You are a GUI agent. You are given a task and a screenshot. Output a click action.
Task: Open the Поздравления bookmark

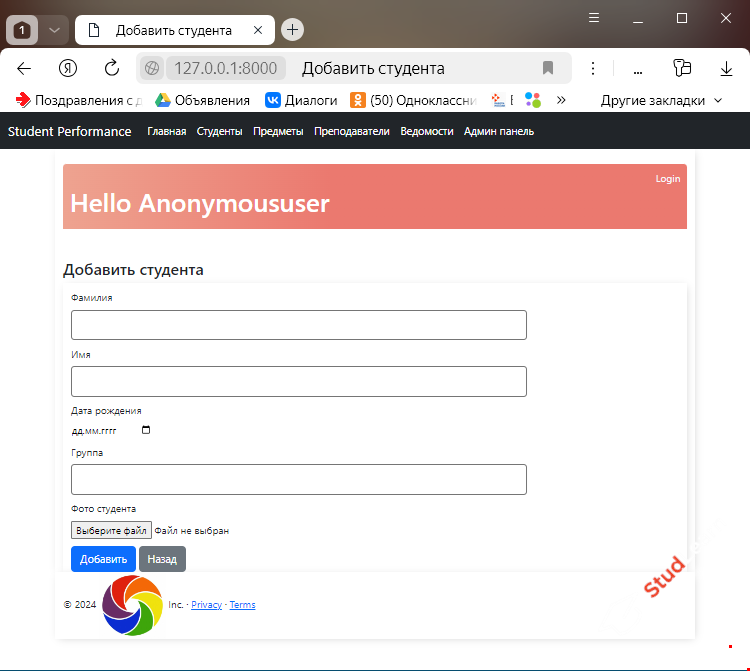(x=79, y=100)
